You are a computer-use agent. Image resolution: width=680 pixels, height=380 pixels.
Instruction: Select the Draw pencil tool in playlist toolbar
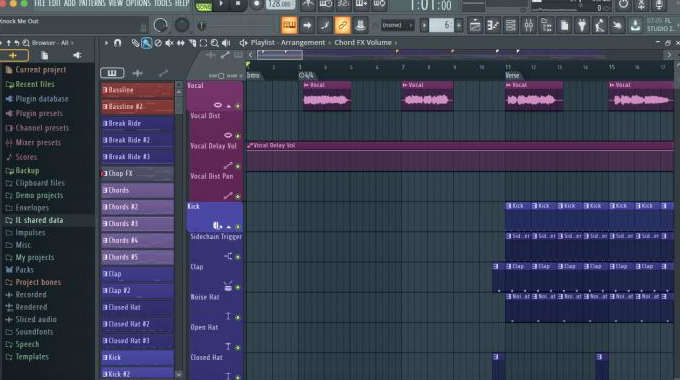tap(136, 43)
